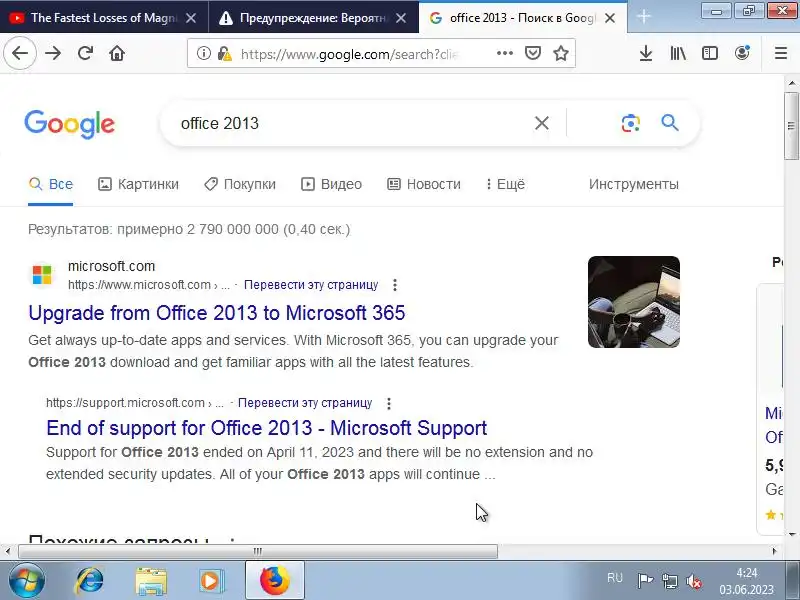Open options for the support.microsoft.com result

[x=389, y=403]
